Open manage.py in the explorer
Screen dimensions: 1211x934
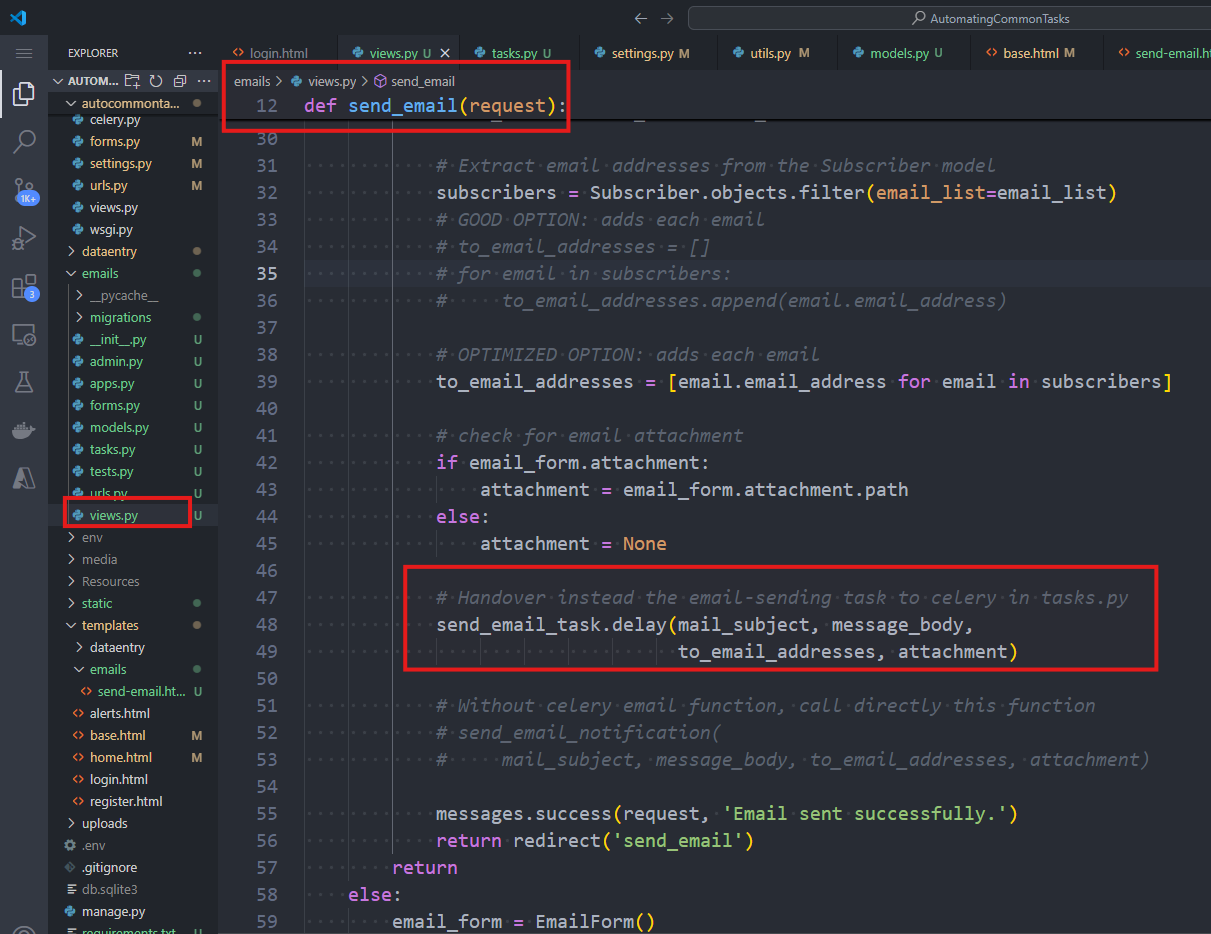click(x=133, y=911)
